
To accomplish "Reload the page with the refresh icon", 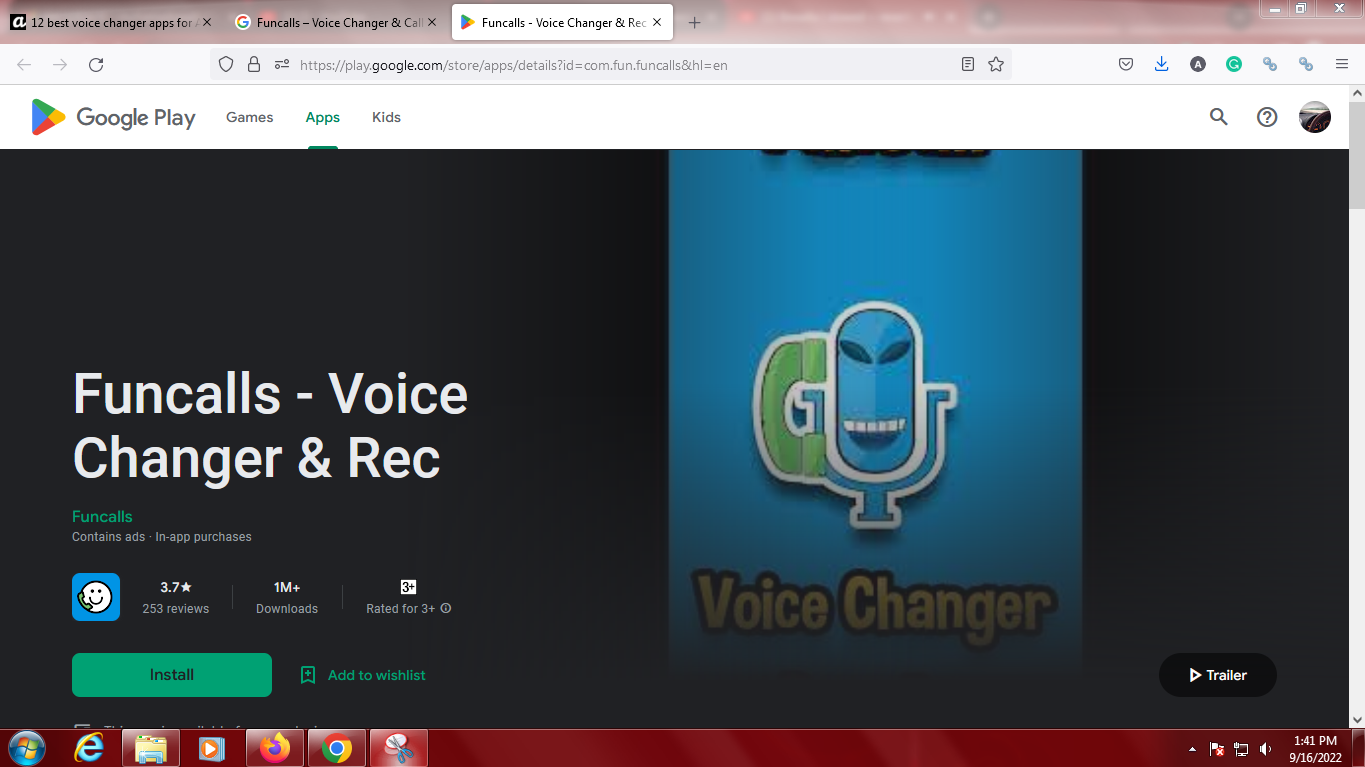I will [96, 64].
